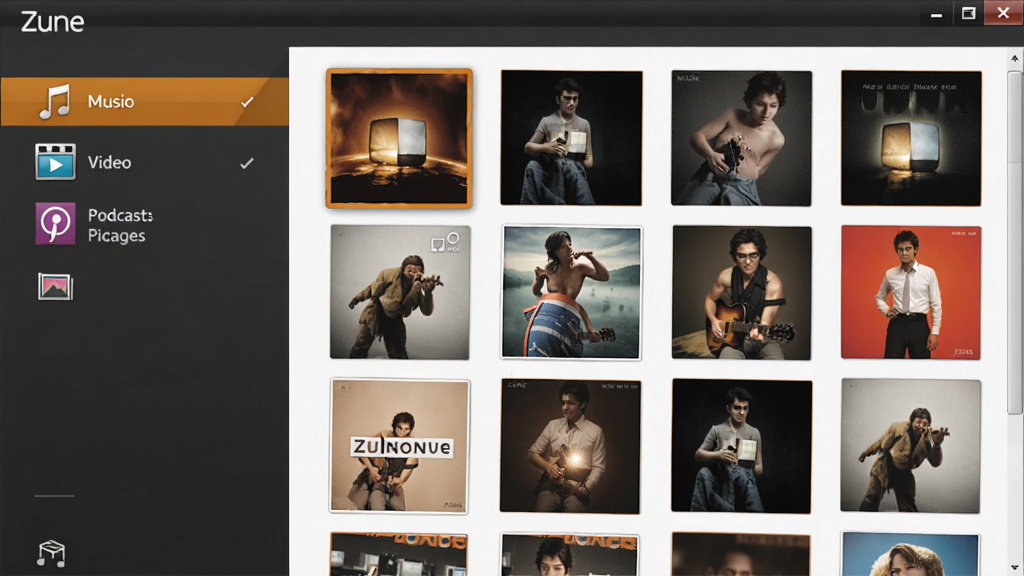
Task: Close the Zune window
Action: pos(1003,12)
